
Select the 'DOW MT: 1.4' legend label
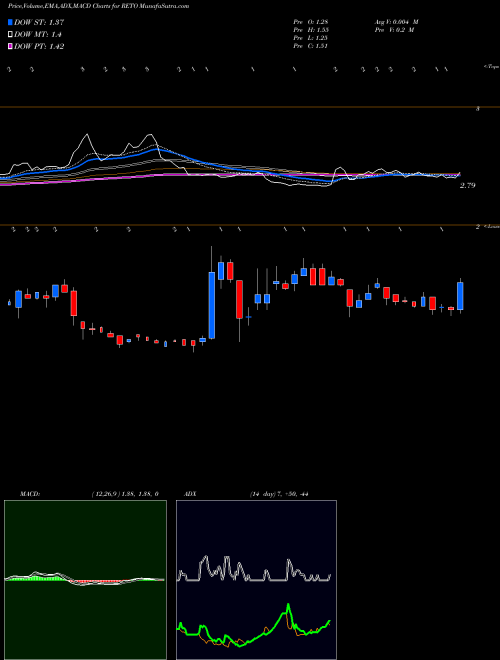pyautogui.click(x=38, y=35)
